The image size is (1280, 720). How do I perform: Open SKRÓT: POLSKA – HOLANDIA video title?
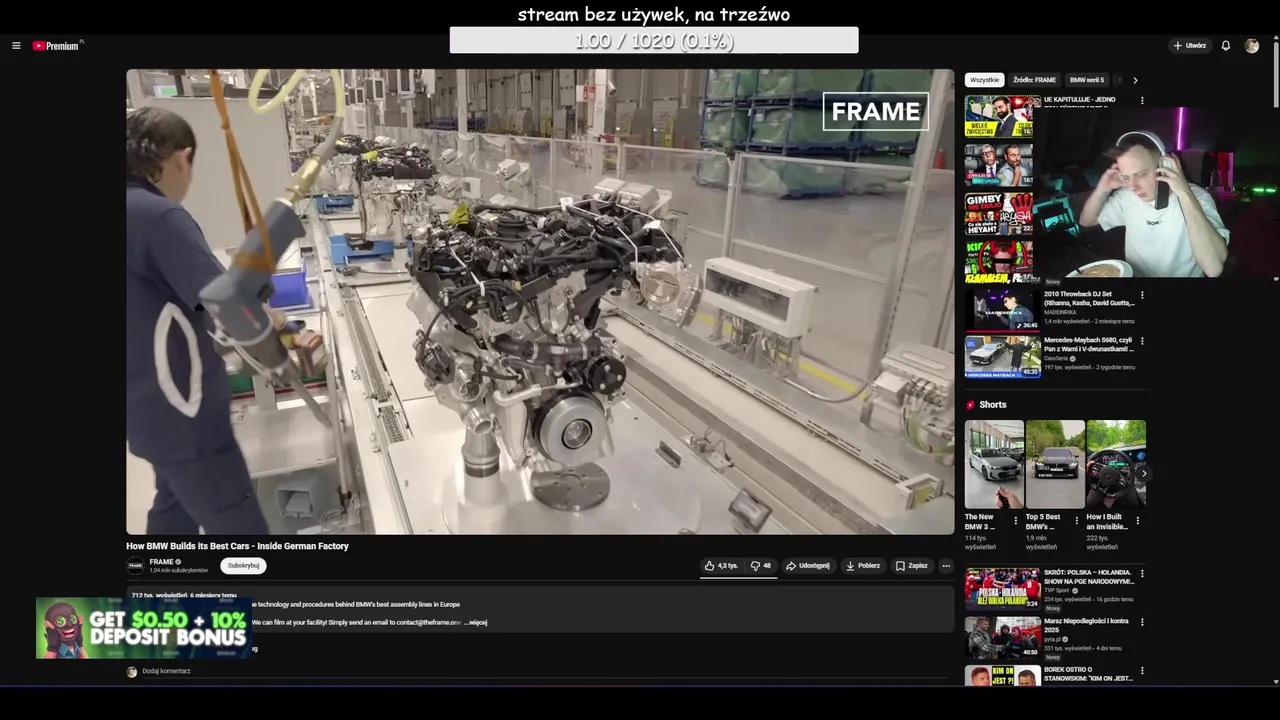1089,577
